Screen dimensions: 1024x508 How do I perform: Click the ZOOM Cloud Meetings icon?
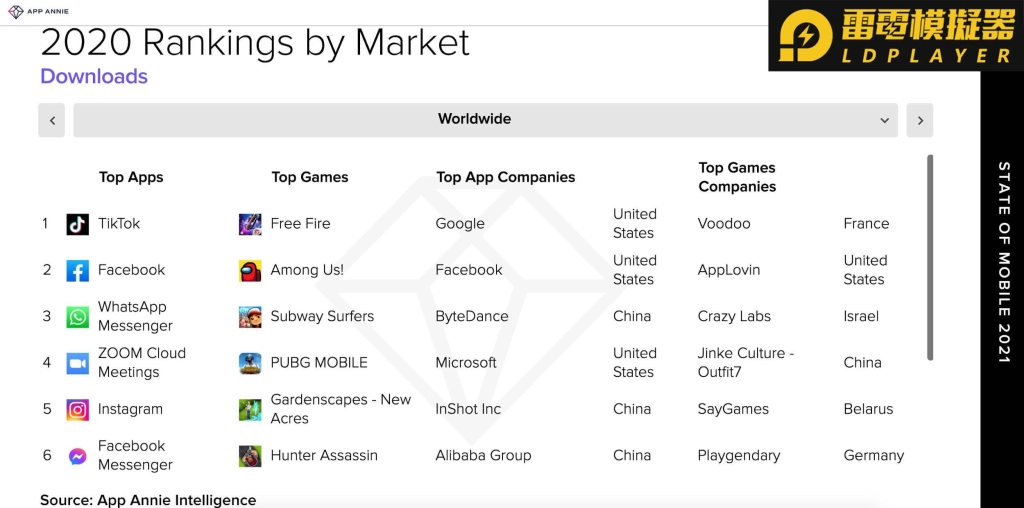[x=78, y=363]
